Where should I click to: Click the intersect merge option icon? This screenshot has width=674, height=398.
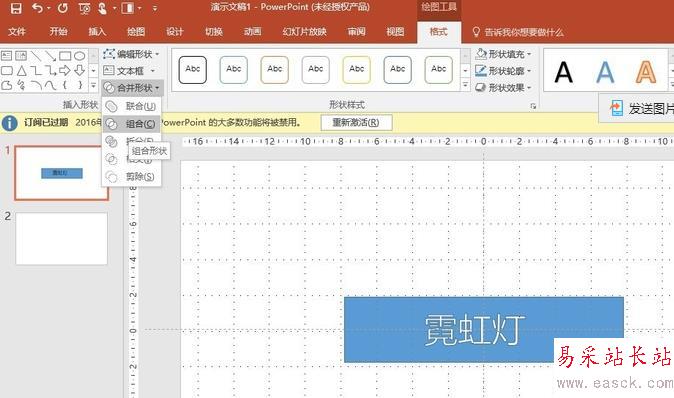click(111, 159)
